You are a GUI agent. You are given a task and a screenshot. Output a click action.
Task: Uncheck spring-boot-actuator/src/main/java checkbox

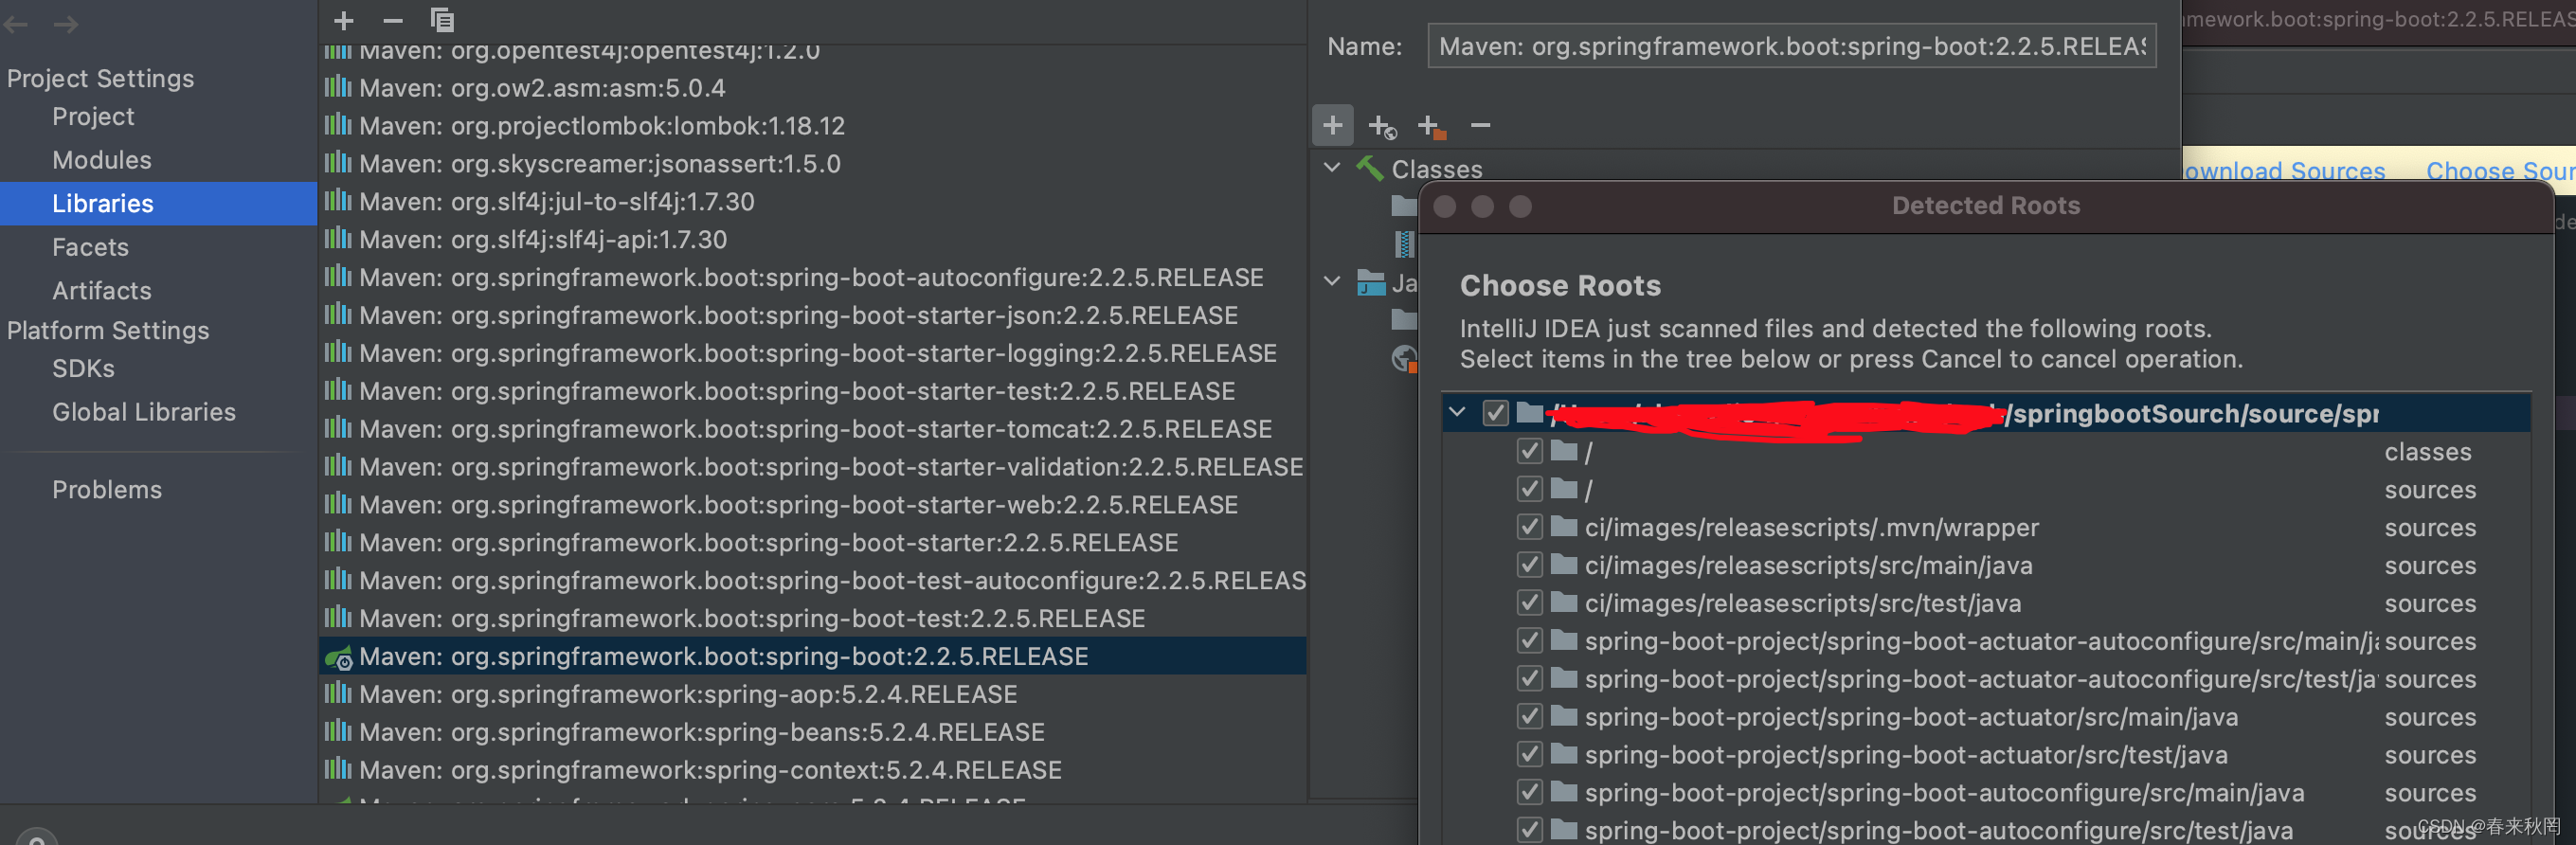[1529, 717]
